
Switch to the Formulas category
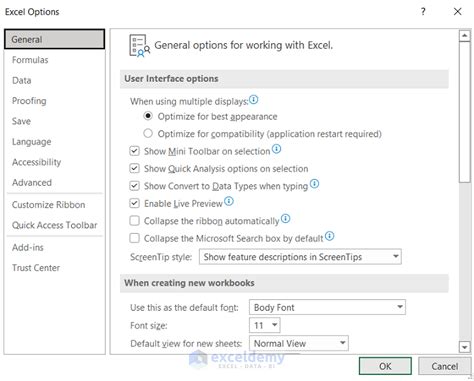pyautogui.click(x=55, y=60)
